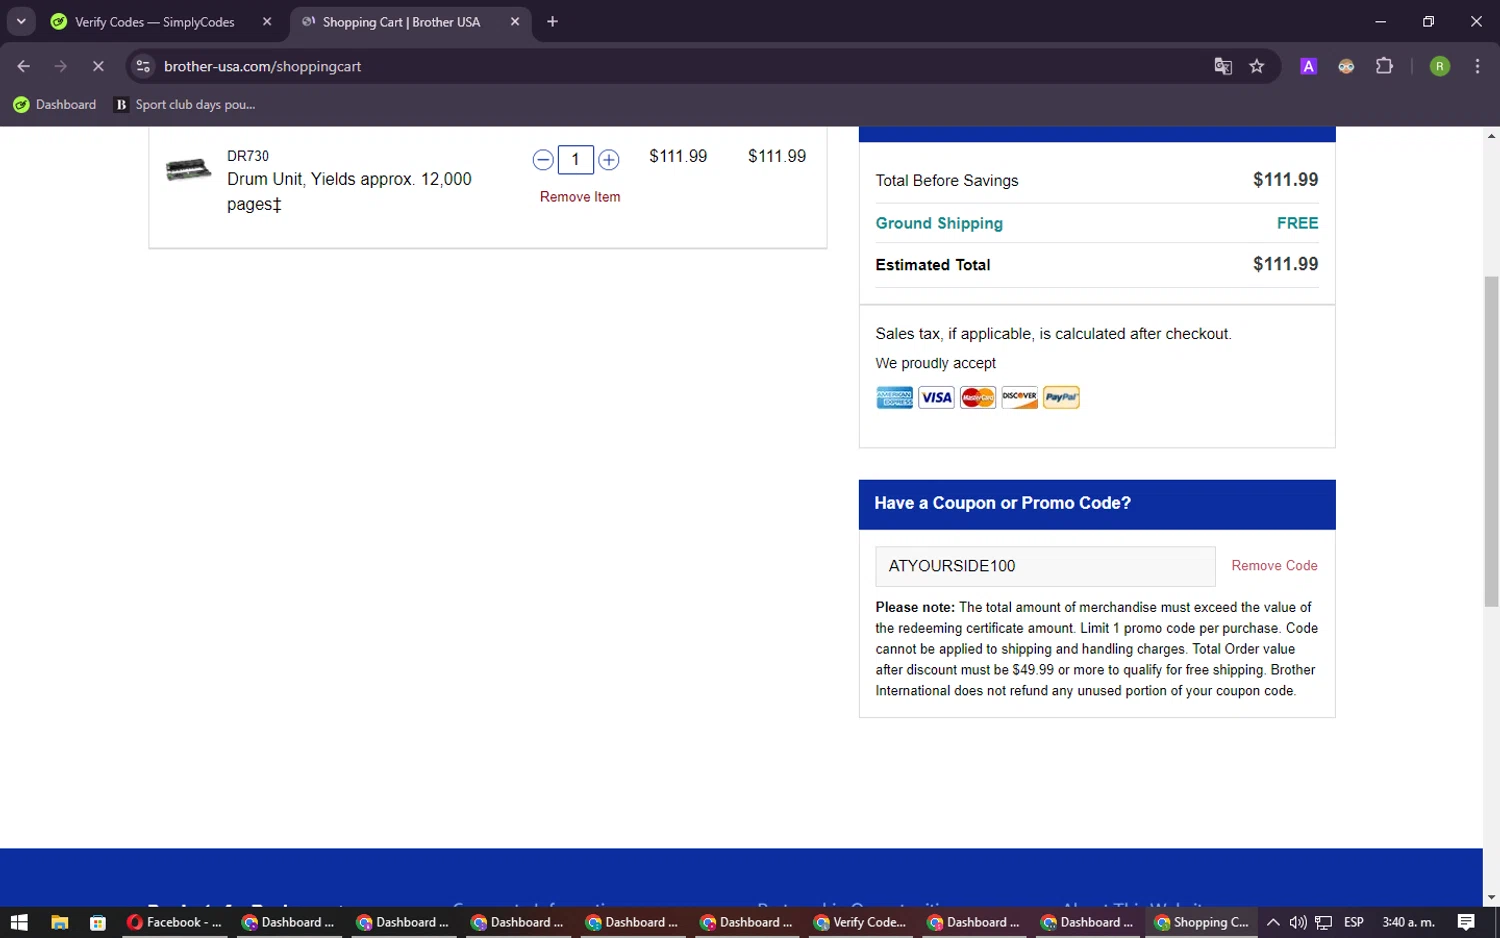The image size is (1500, 938).
Task: Click the page vertical scrollbar thumb
Action: click(1491, 441)
